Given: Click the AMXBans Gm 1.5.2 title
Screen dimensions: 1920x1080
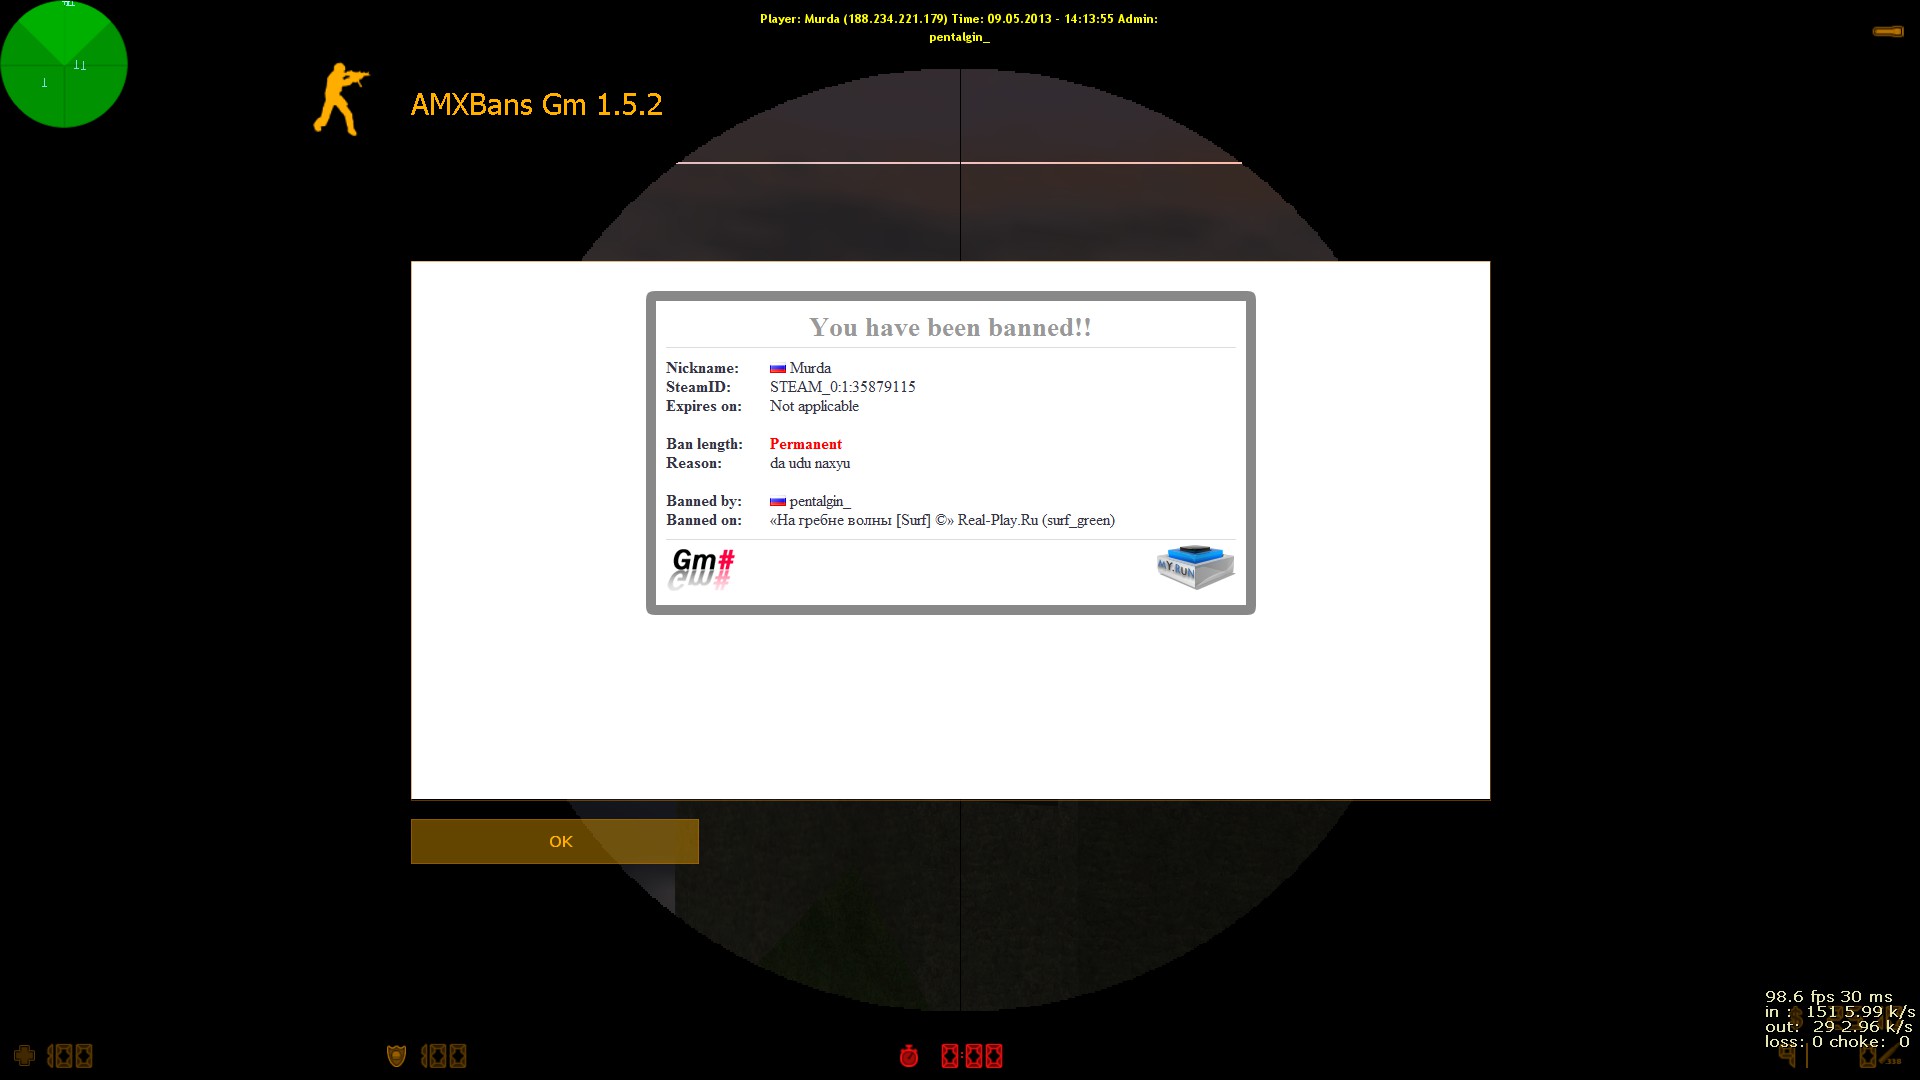Looking at the screenshot, I should 536,105.
